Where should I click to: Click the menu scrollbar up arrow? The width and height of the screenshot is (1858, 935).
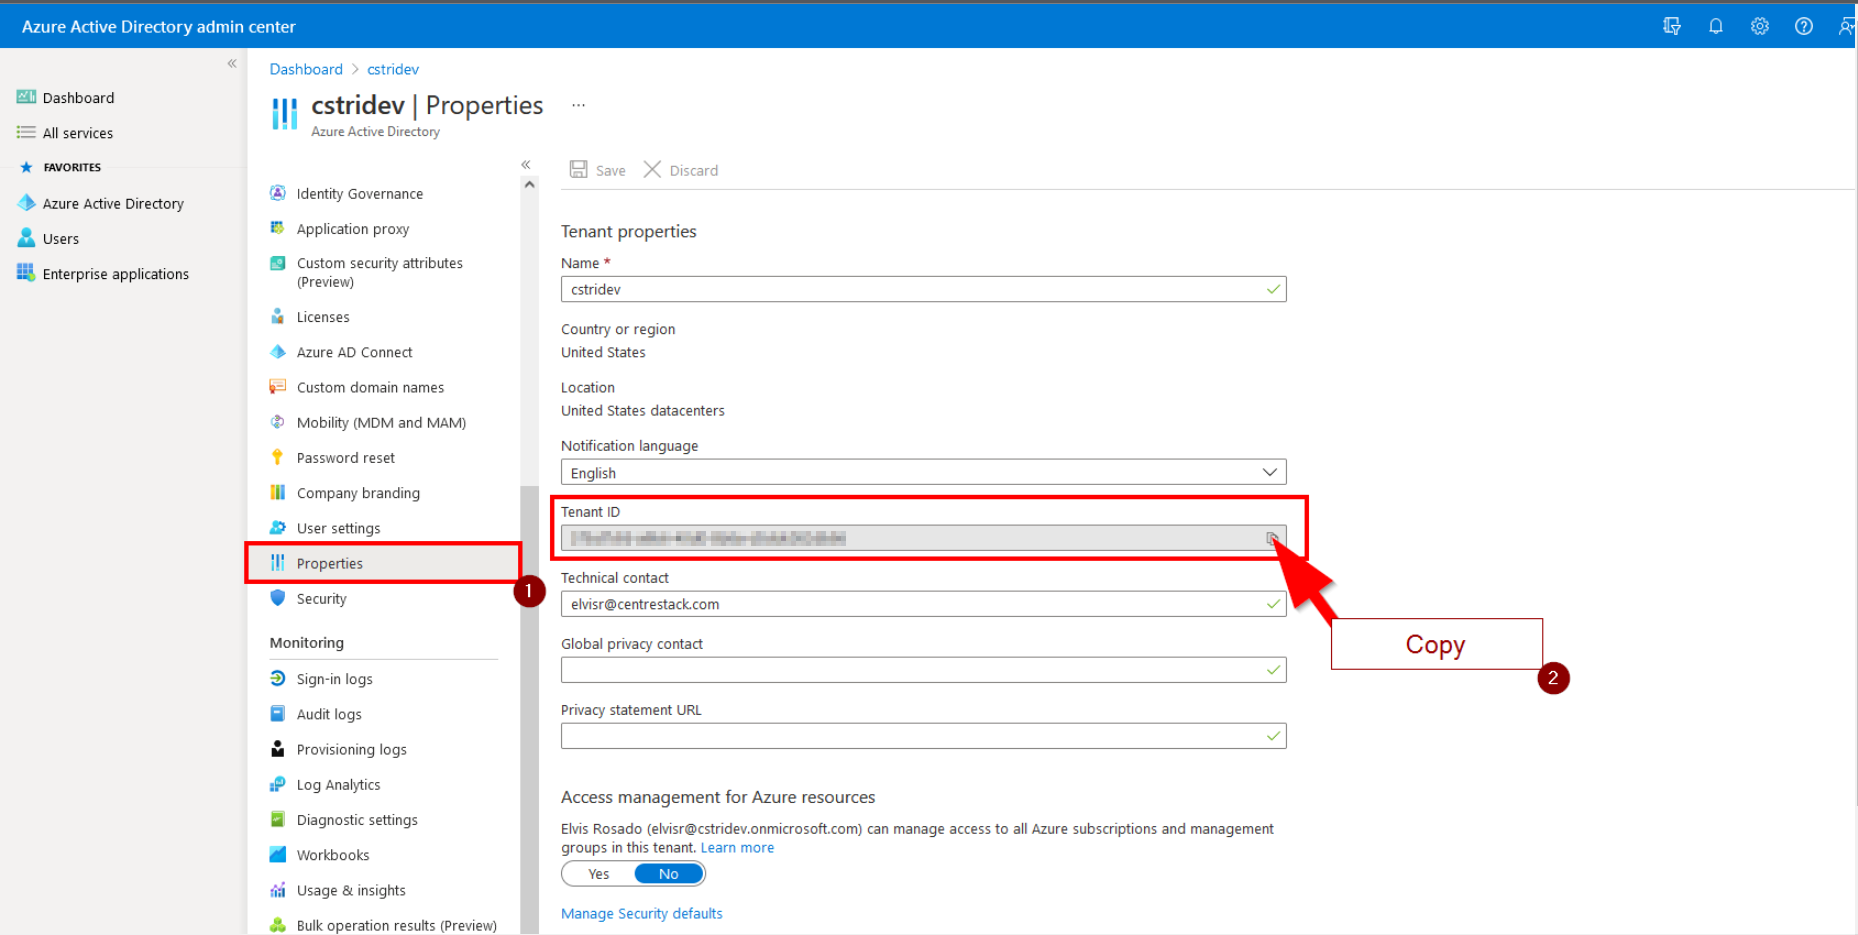click(530, 185)
